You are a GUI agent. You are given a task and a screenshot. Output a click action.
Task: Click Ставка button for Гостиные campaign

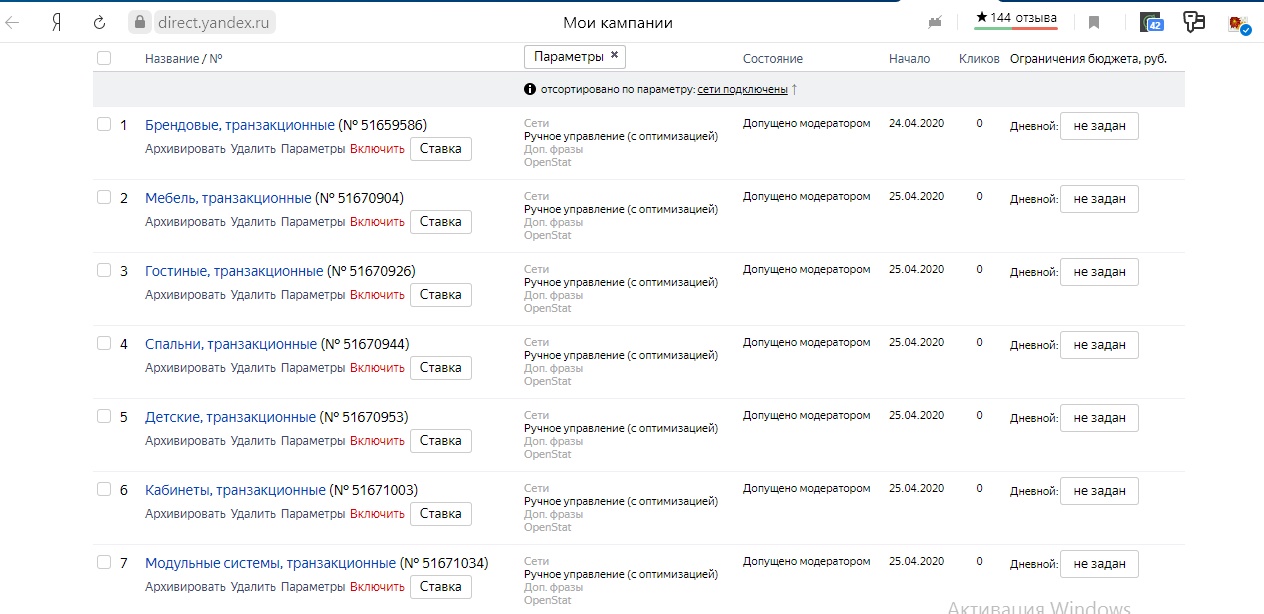point(441,295)
